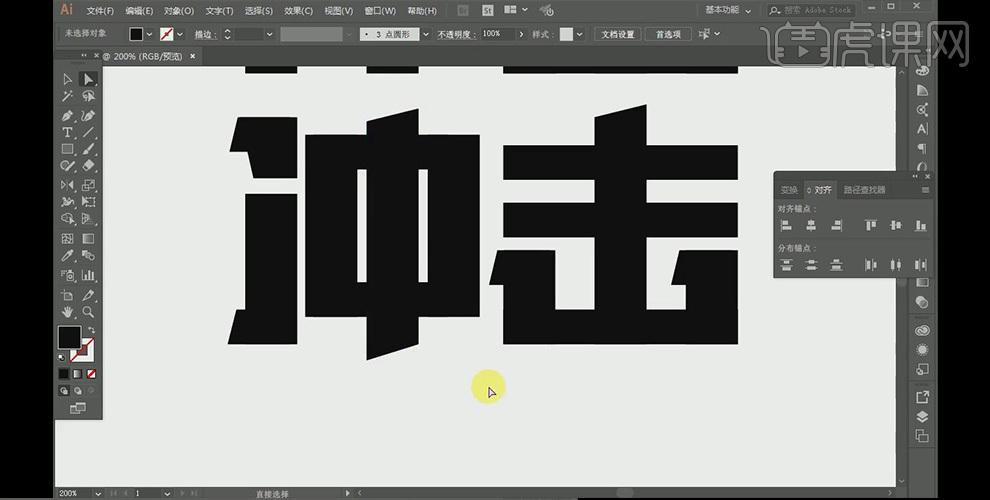Open the 样式 style dropdown

[x=580, y=34]
